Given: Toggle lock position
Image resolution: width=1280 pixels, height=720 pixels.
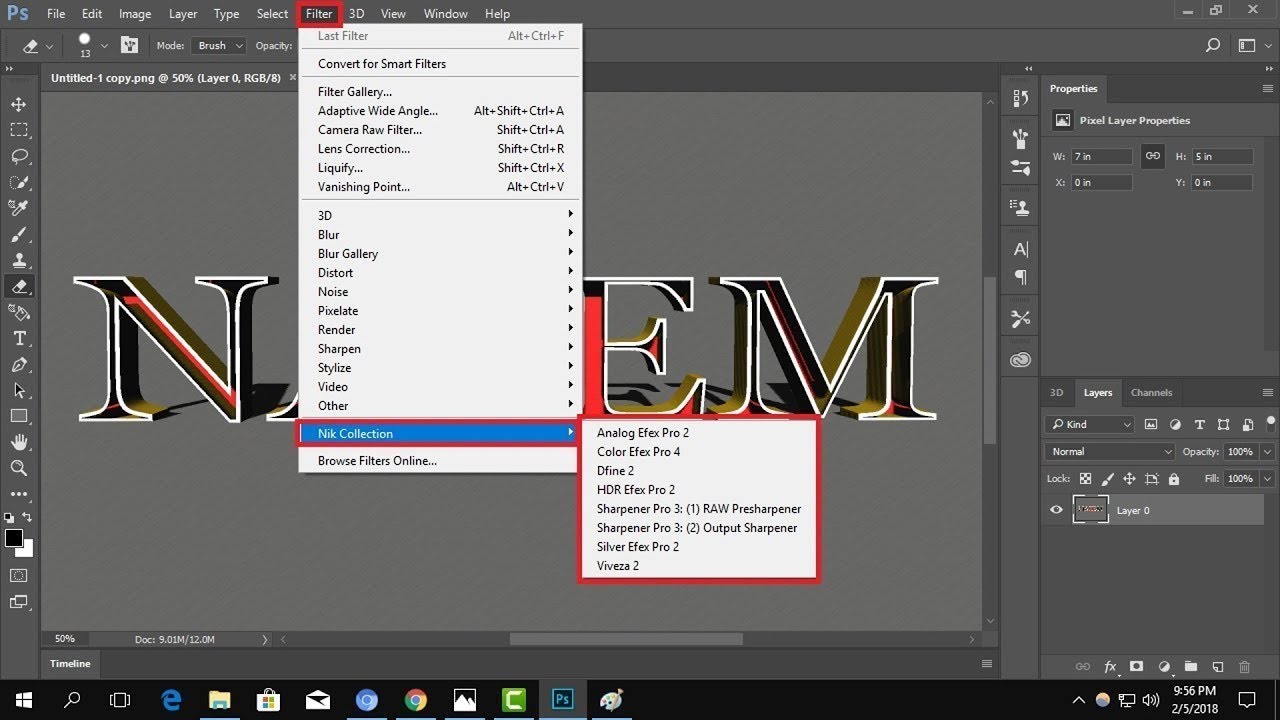Looking at the screenshot, I should [x=1129, y=479].
